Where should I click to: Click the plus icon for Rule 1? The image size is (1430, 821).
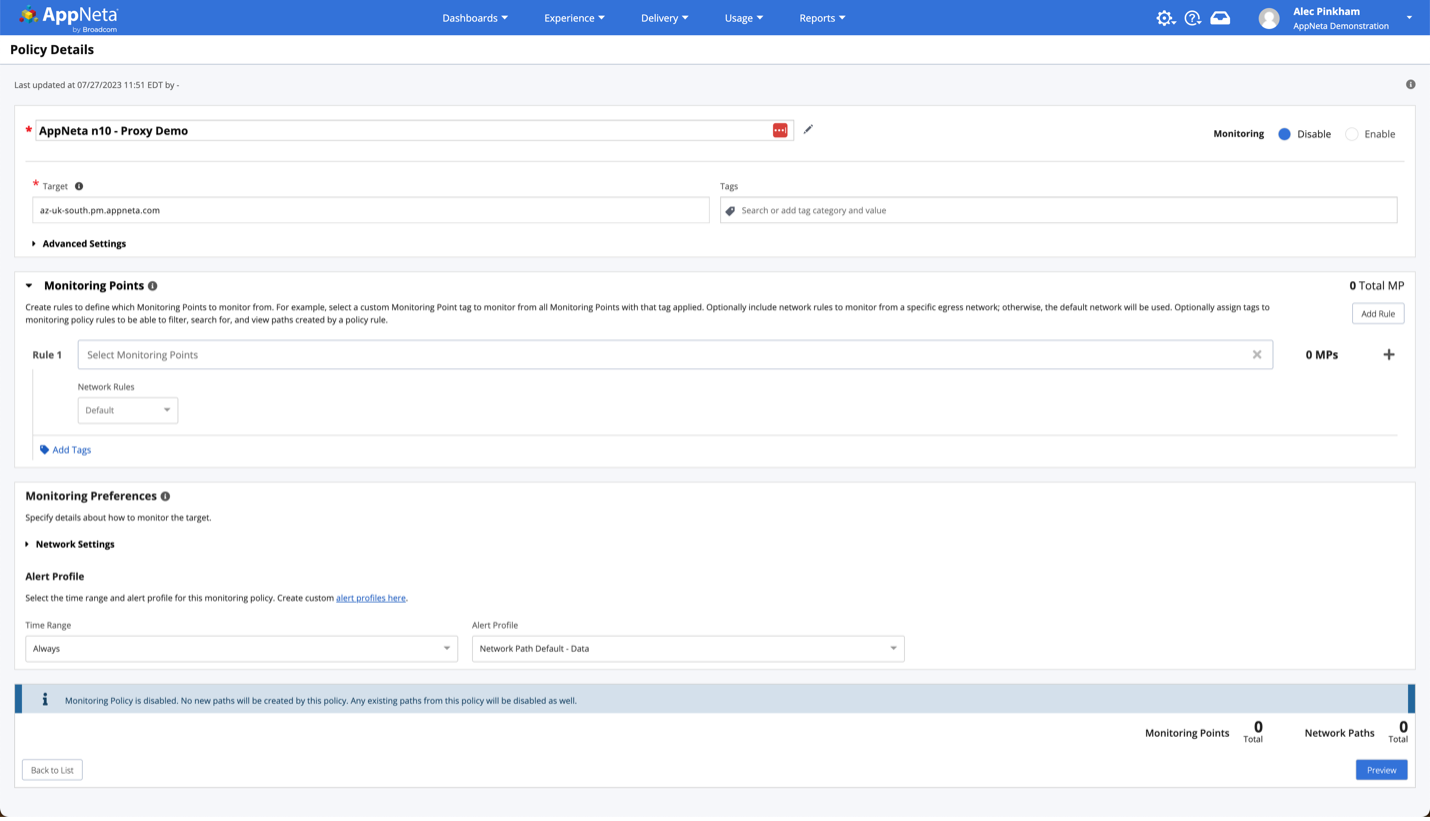click(x=1388, y=355)
